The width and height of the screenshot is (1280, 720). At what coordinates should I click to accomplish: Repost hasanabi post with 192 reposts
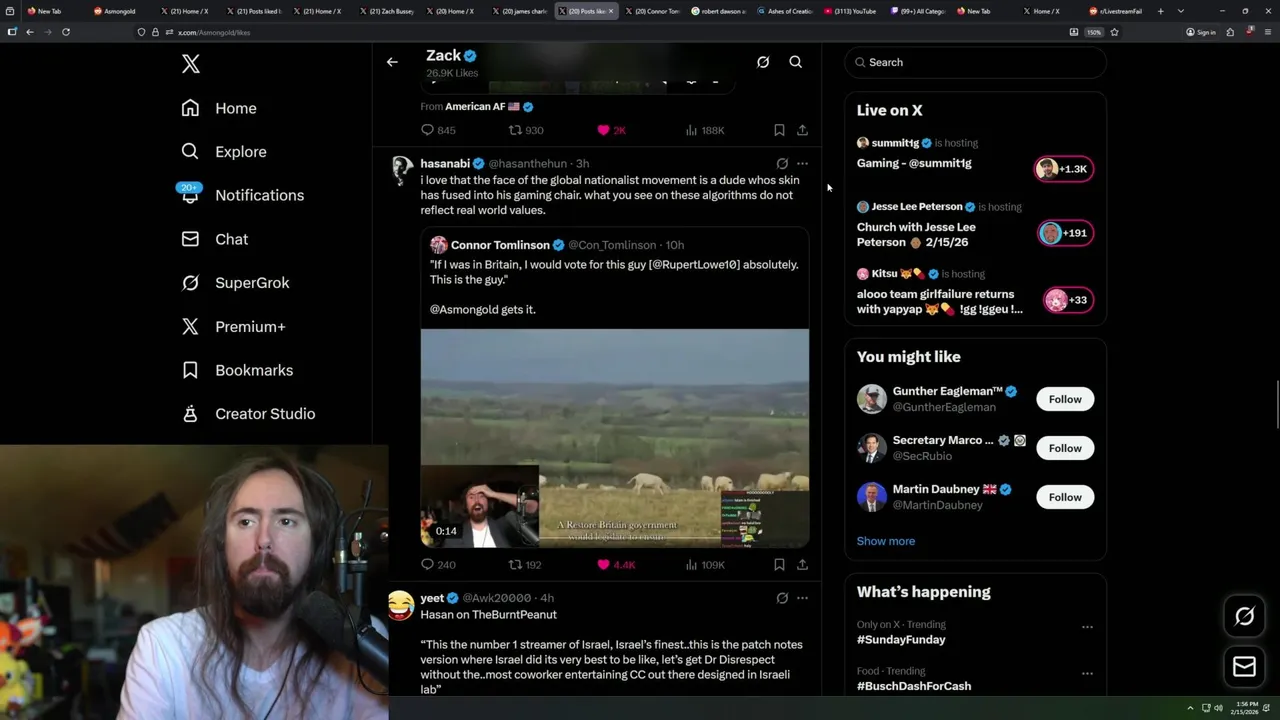[526, 565]
